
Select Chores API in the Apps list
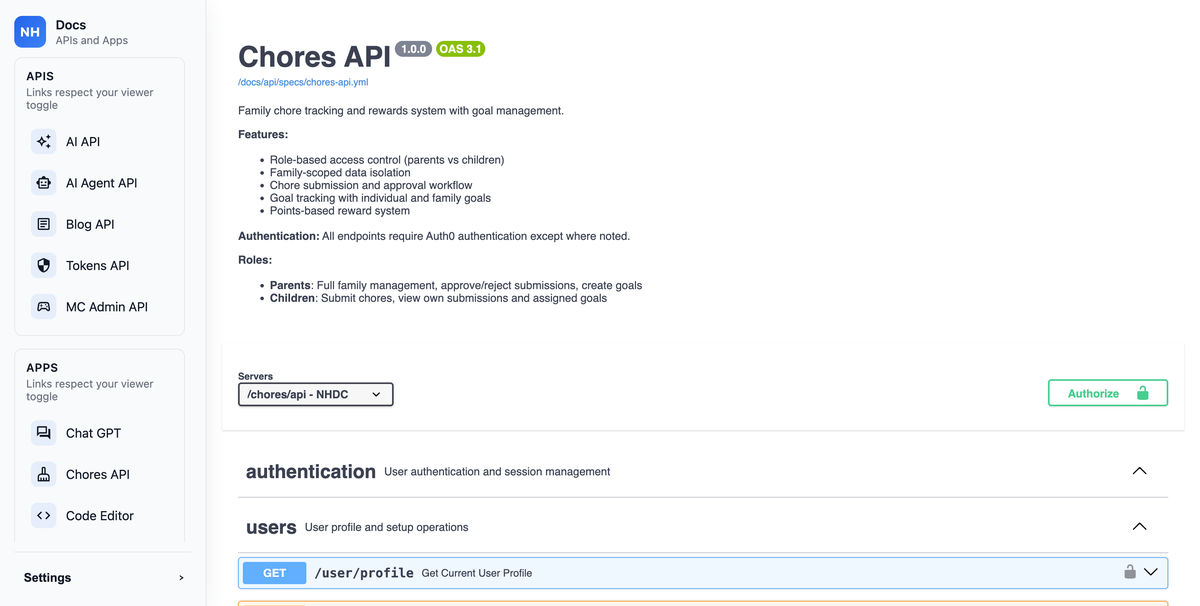click(99, 473)
